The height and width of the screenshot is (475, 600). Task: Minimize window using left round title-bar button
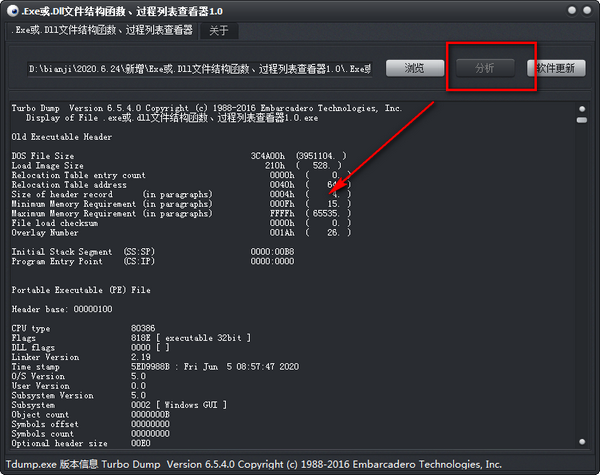[x=572, y=10]
